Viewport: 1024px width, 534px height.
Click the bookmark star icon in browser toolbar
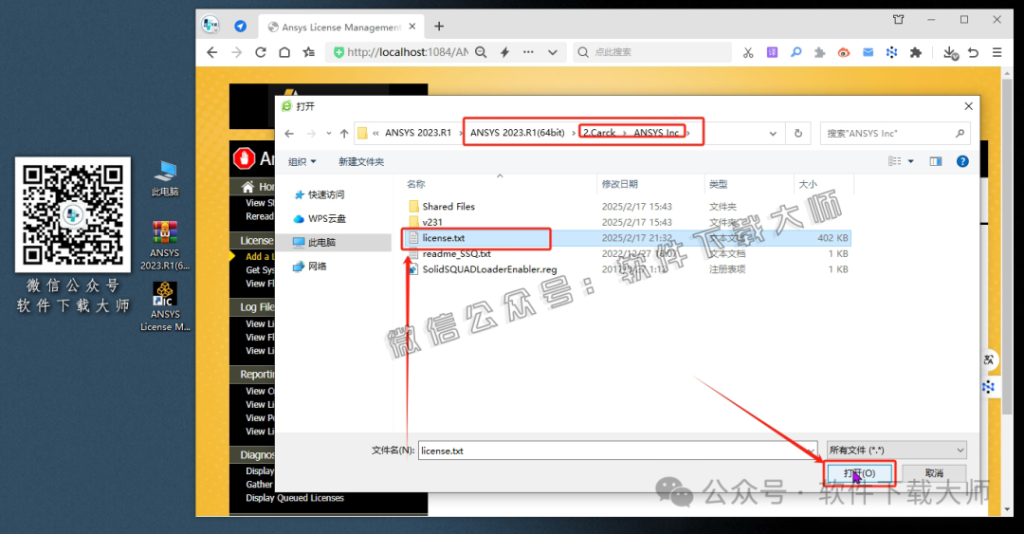coord(309,52)
